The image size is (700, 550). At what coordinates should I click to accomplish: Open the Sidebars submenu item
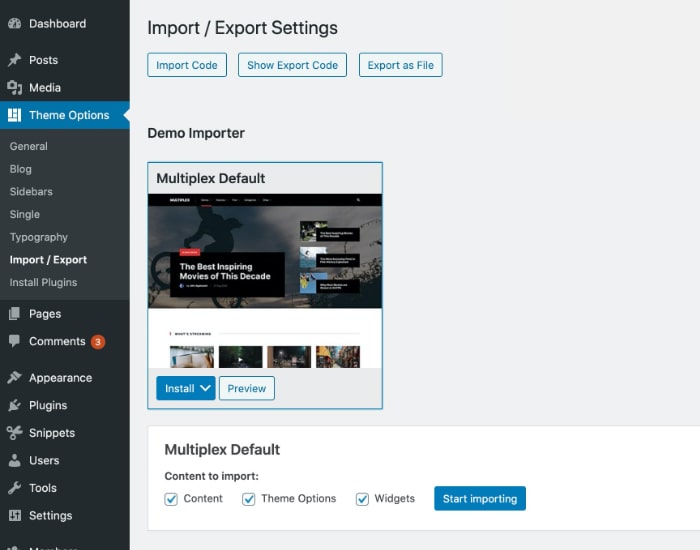31,192
